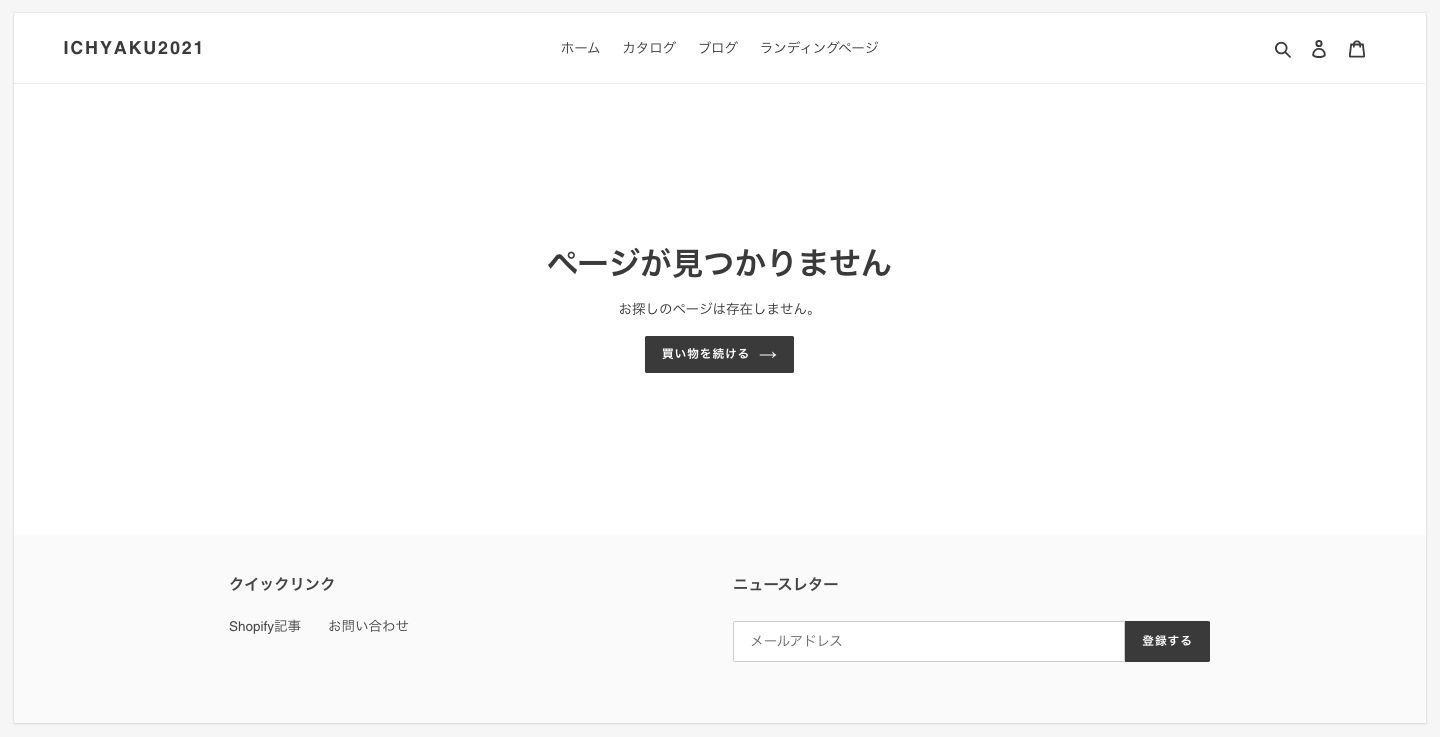Open the search magnifier icon
Viewport: 1440px width, 737px height.
point(1283,49)
